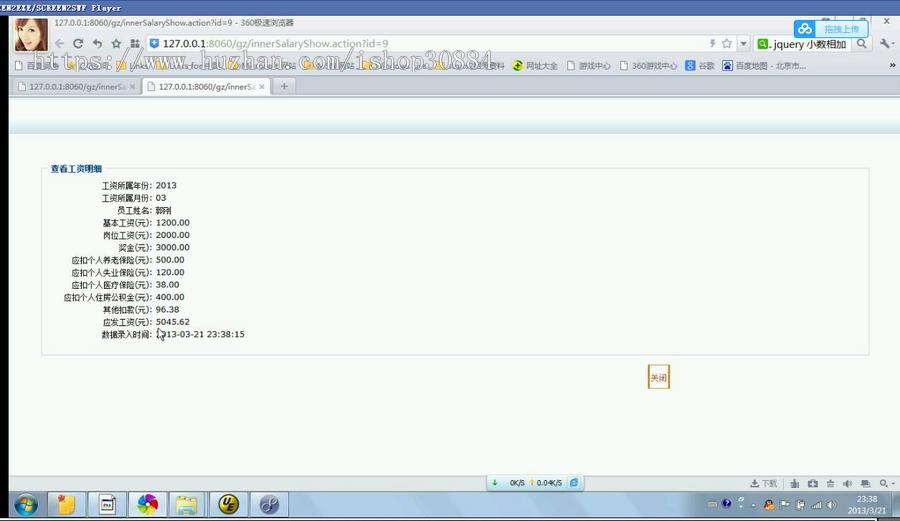Open the colorful pinwheel taskbar app
Viewport: 900px width, 521px height.
tap(148, 505)
